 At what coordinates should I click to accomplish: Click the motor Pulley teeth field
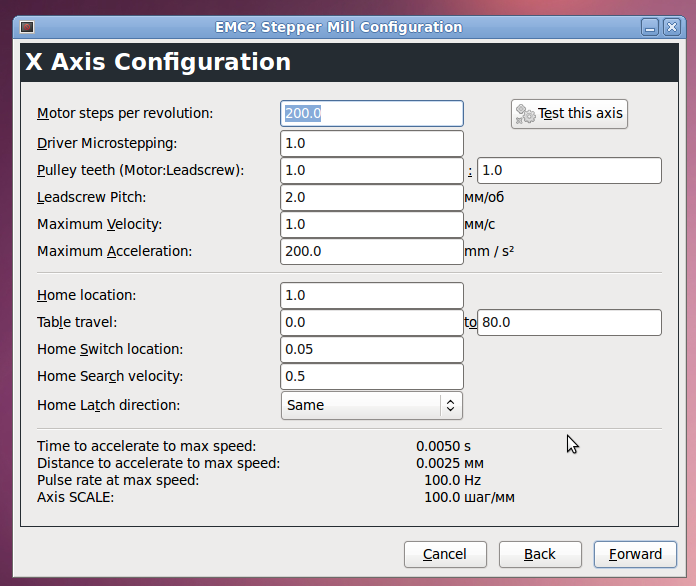click(x=372, y=170)
